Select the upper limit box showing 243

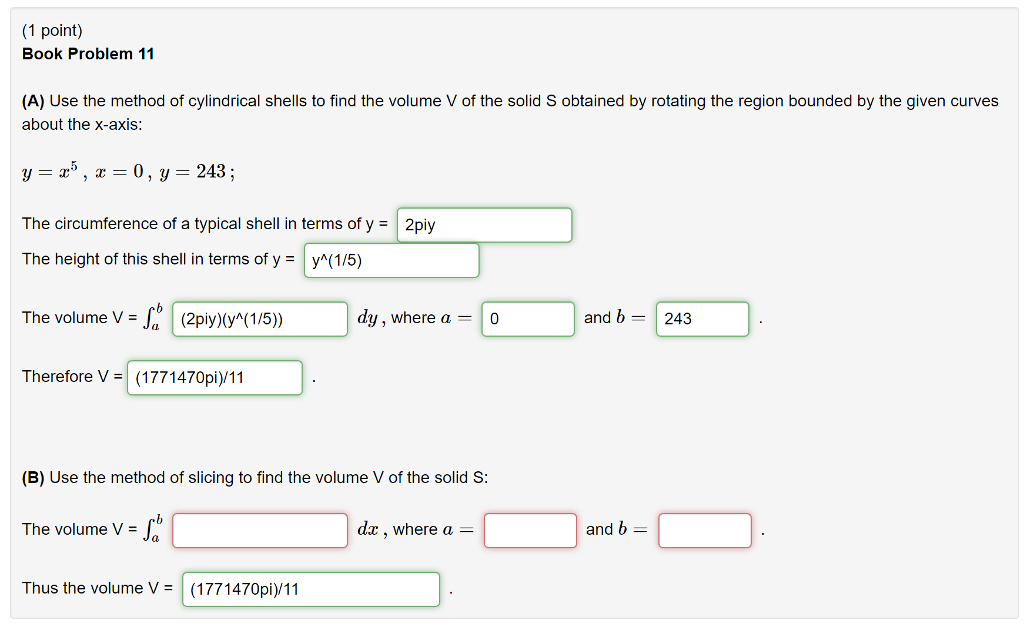pyautogui.click(x=702, y=318)
